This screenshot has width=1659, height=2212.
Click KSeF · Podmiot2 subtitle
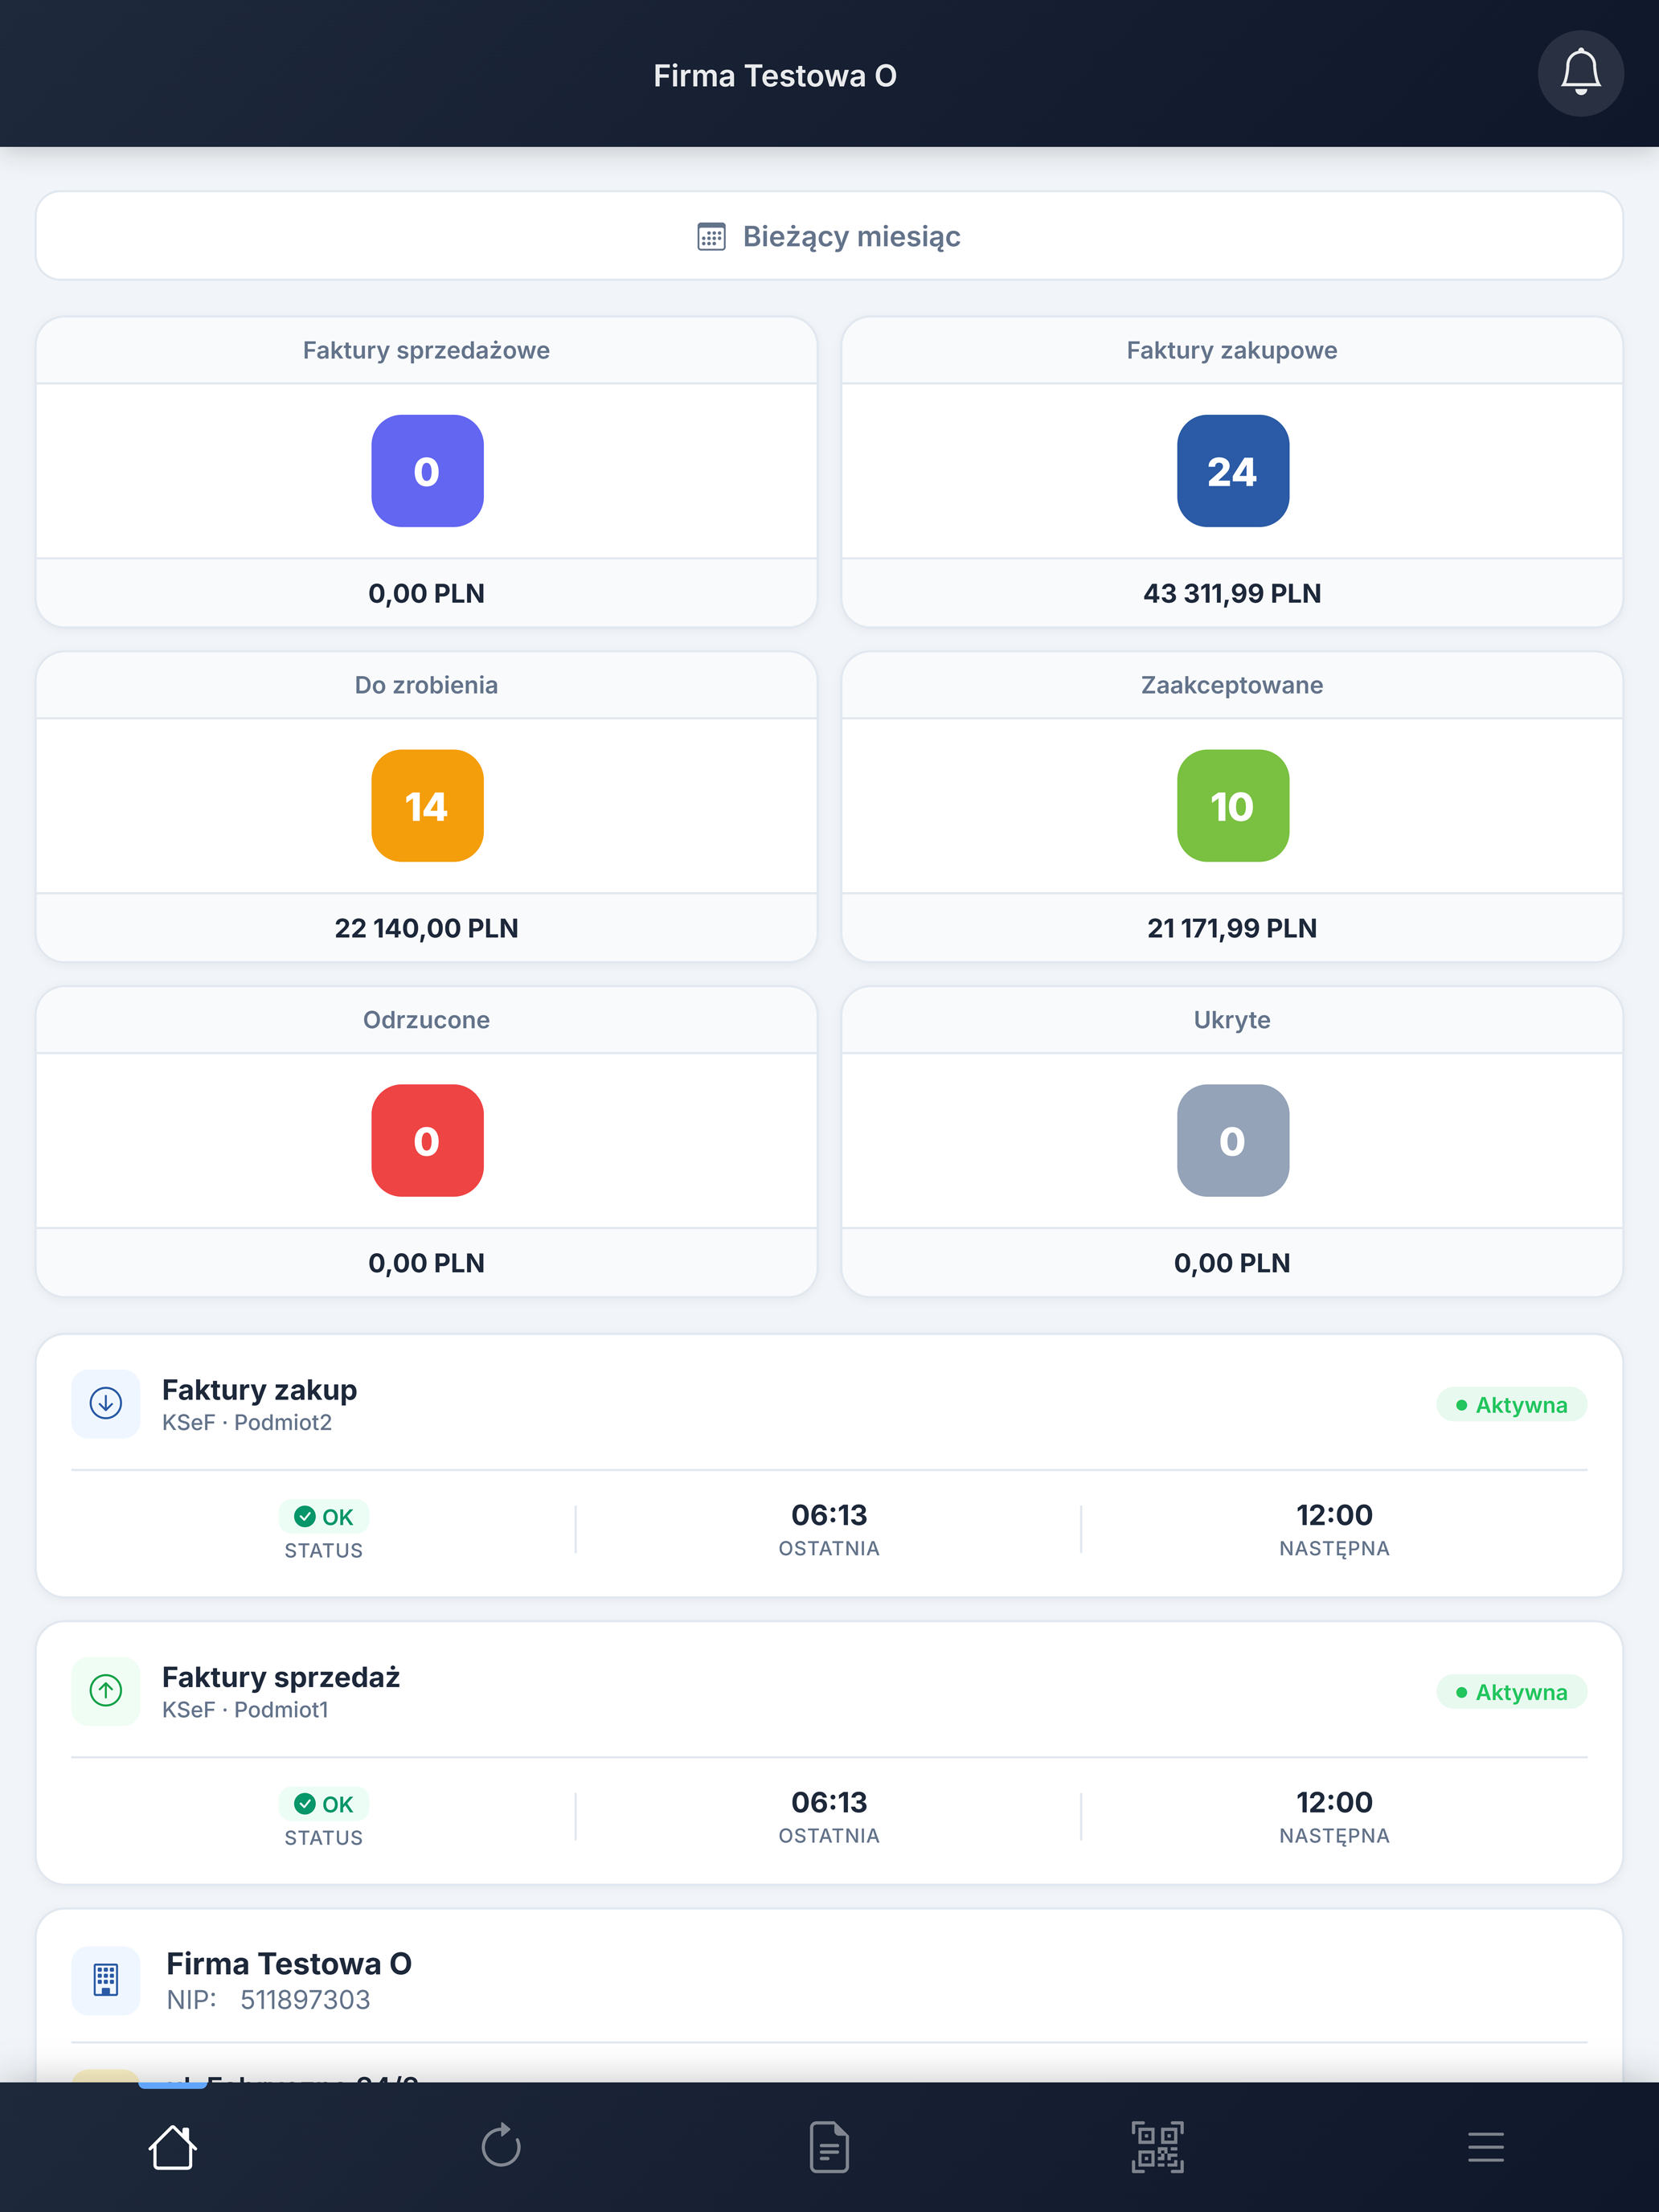point(247,1423)
